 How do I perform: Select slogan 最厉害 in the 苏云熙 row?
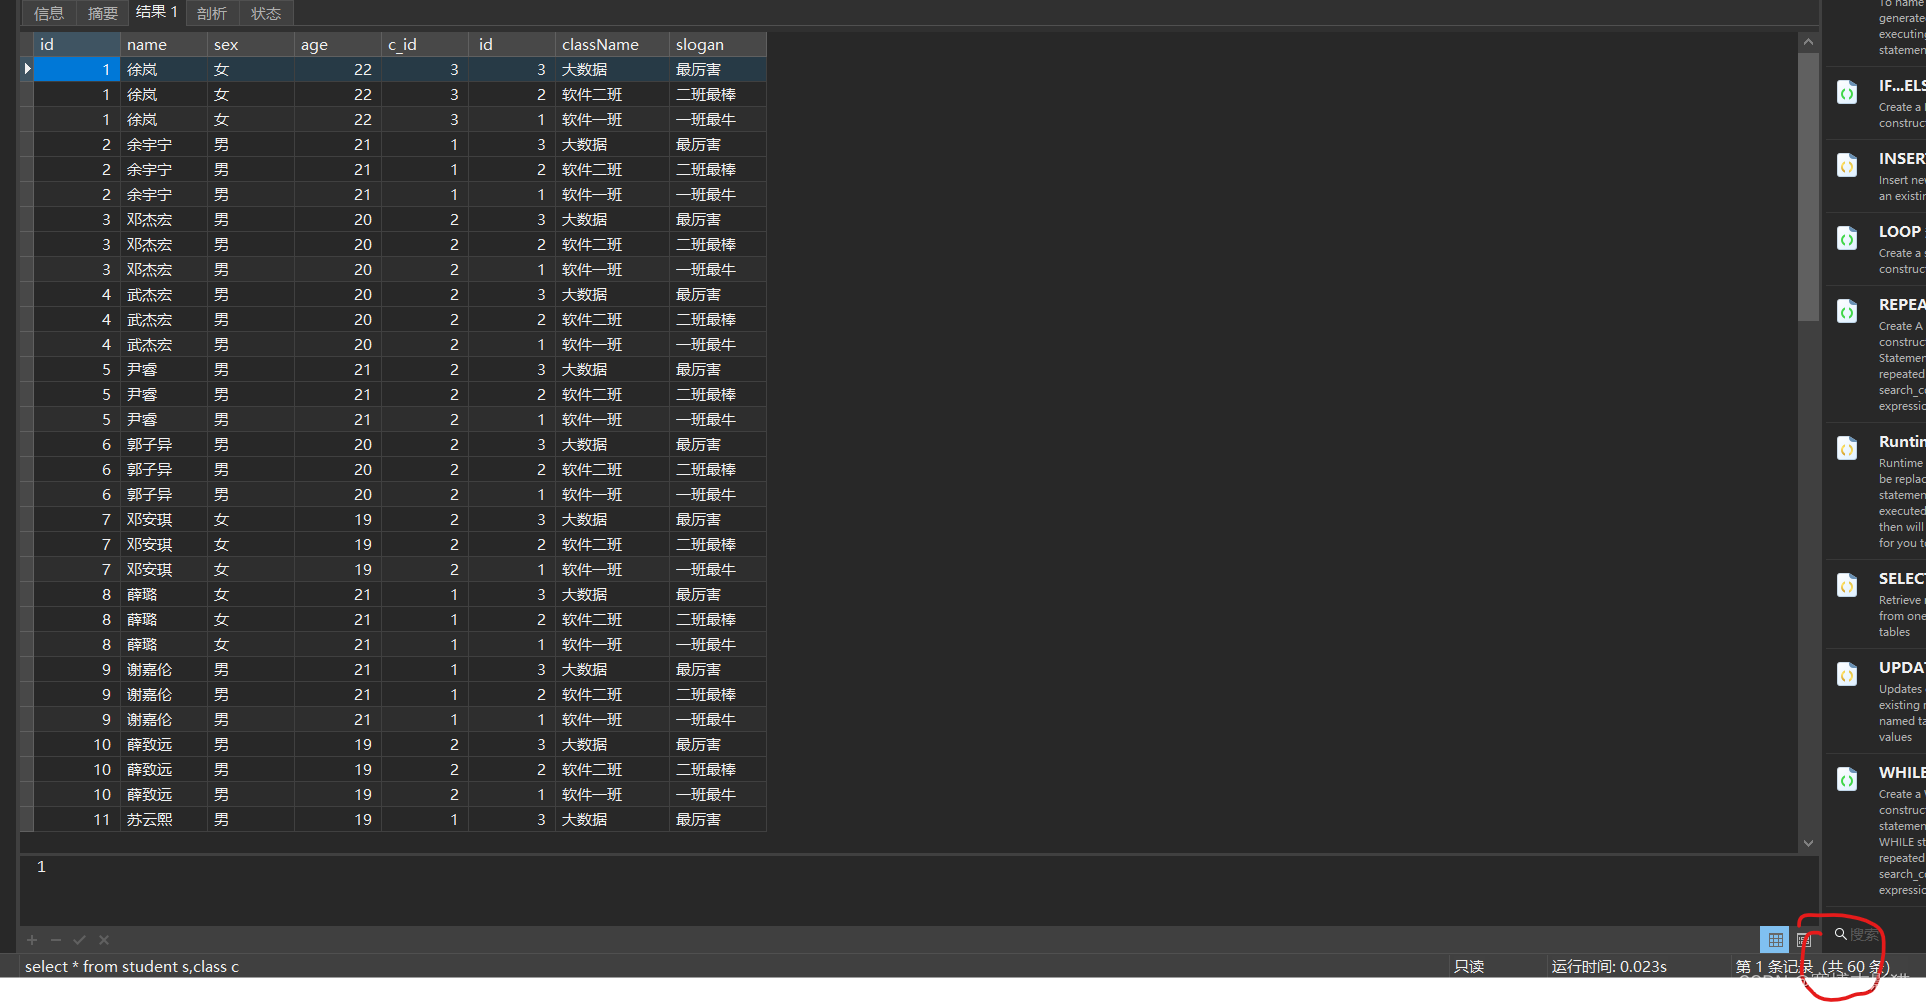pyautogui.click(x=718, y=819)
